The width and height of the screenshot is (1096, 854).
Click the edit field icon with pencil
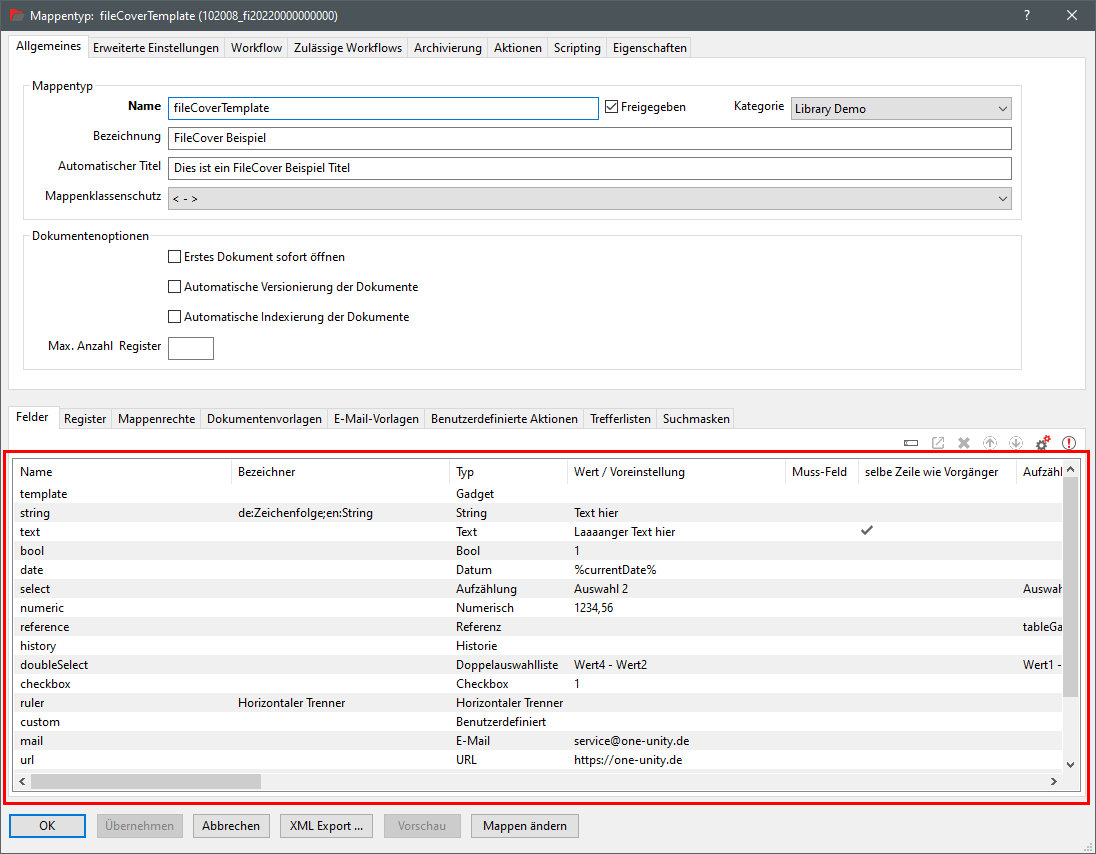(938, 442)
